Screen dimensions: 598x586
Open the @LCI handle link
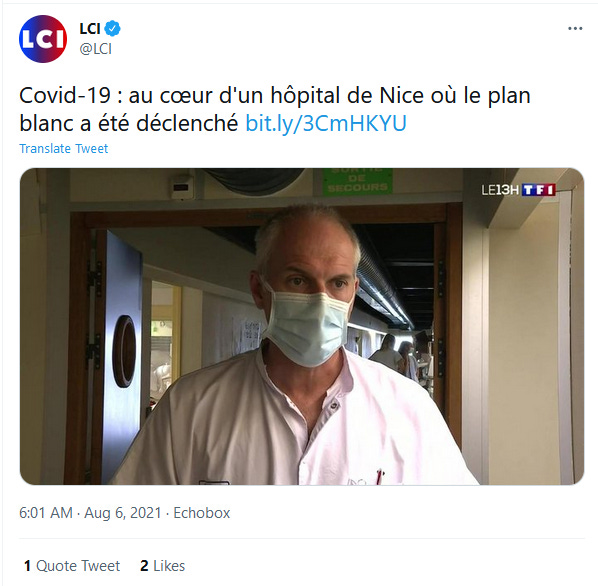(x=95, y=49)
